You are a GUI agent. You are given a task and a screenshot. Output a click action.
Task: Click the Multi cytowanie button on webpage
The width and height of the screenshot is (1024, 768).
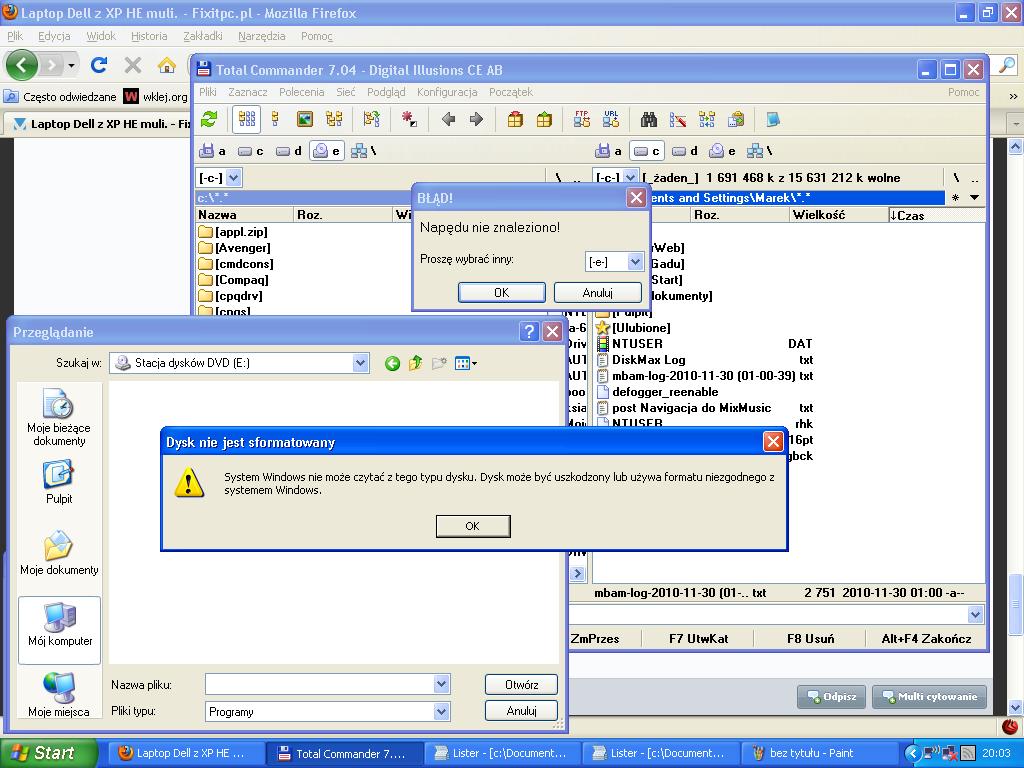point(929,697)
